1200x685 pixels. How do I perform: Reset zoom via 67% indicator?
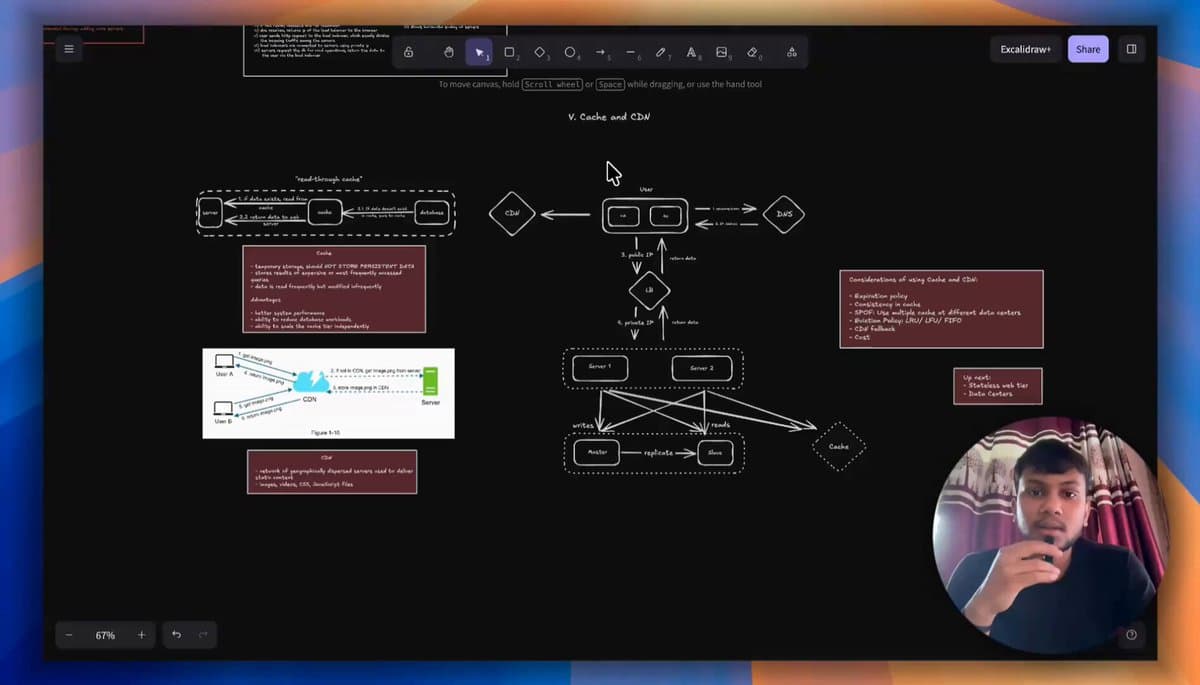(x=105, y=635)
